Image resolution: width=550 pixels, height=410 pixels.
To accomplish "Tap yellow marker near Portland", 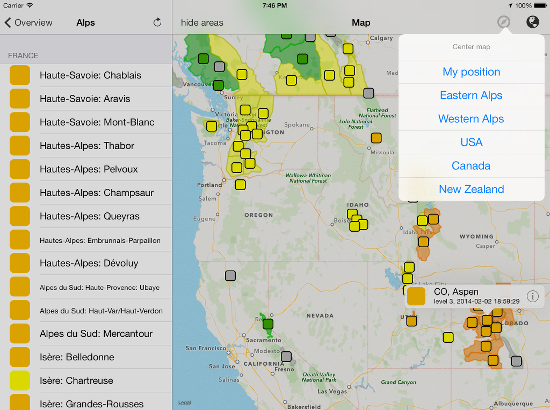I will tap(240, 184).
